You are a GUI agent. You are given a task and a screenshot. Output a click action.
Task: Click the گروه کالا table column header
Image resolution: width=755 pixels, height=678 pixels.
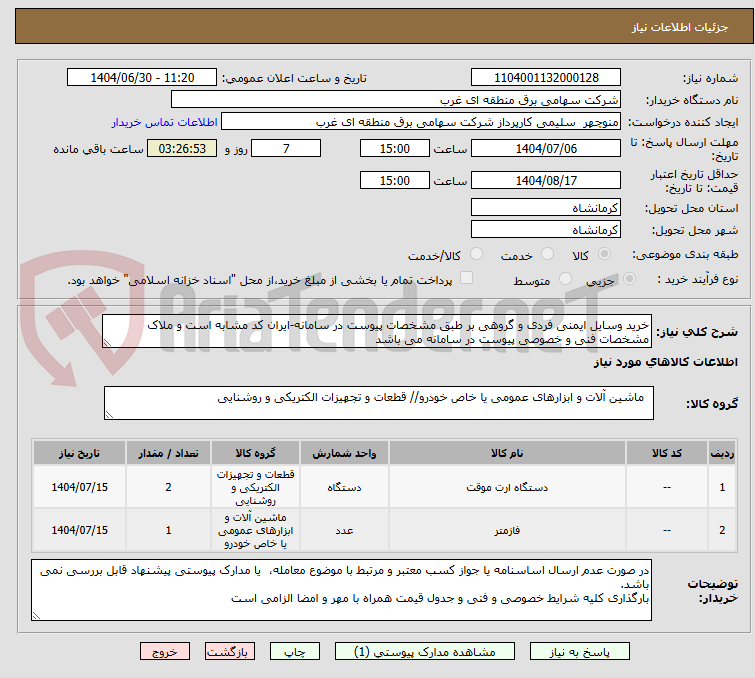[256, 453]
